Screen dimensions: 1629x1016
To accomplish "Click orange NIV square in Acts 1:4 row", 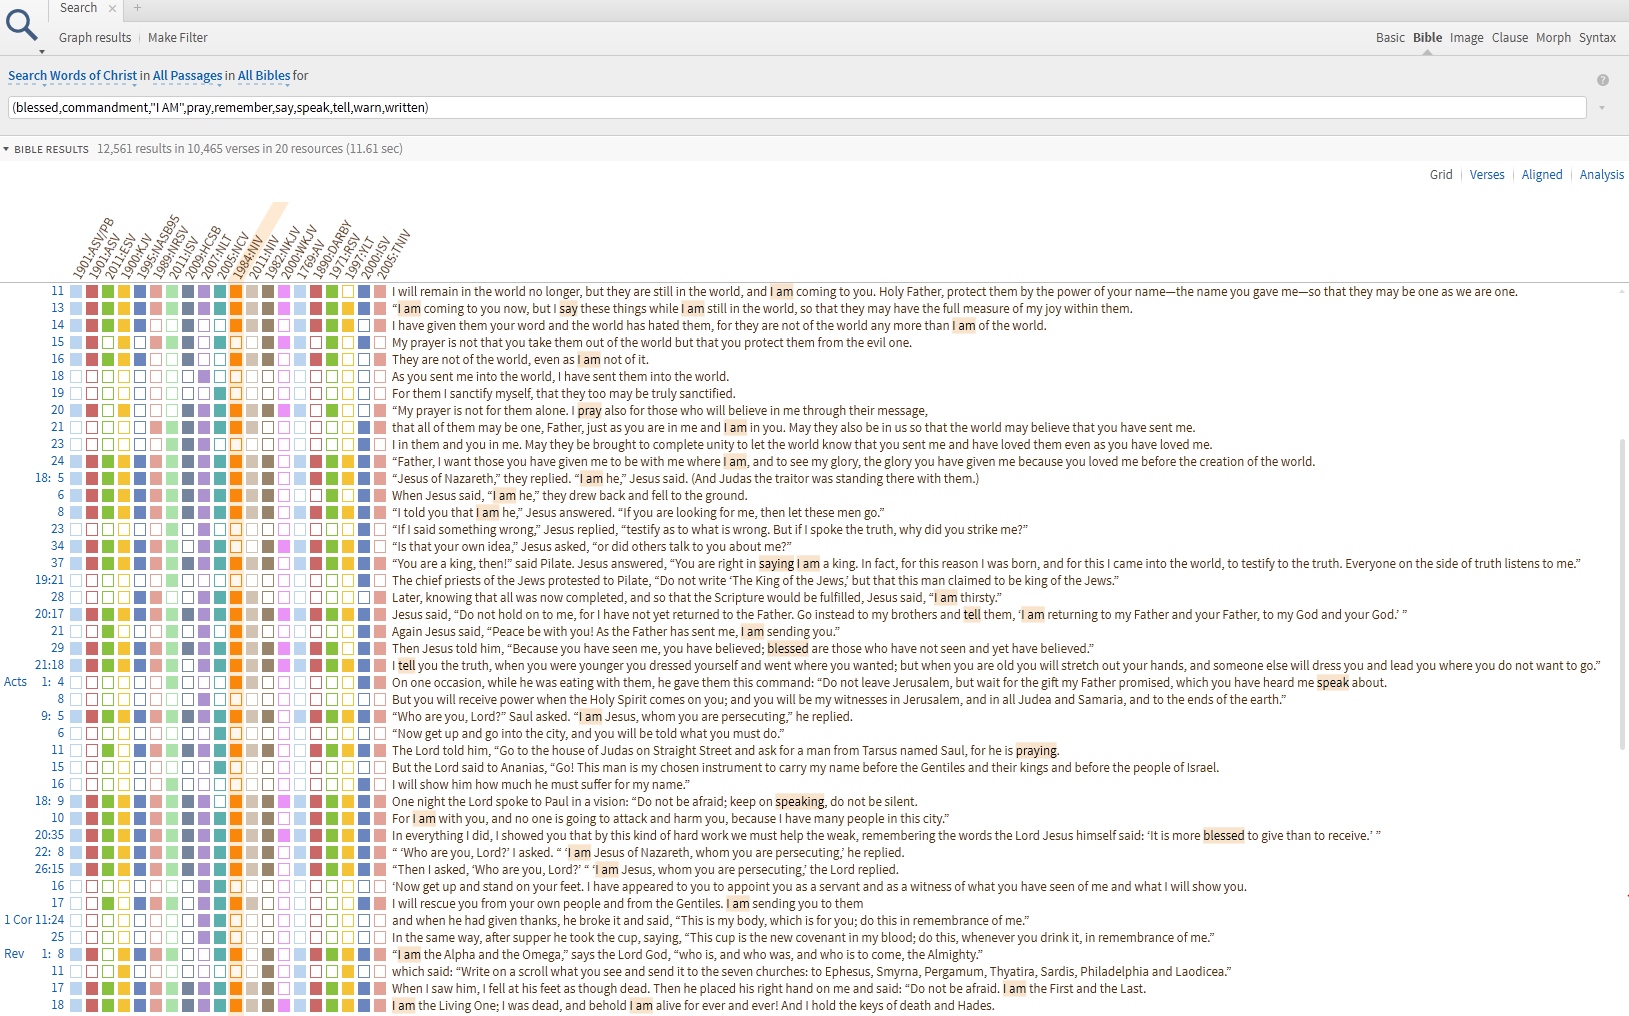I will coord(236,683).
